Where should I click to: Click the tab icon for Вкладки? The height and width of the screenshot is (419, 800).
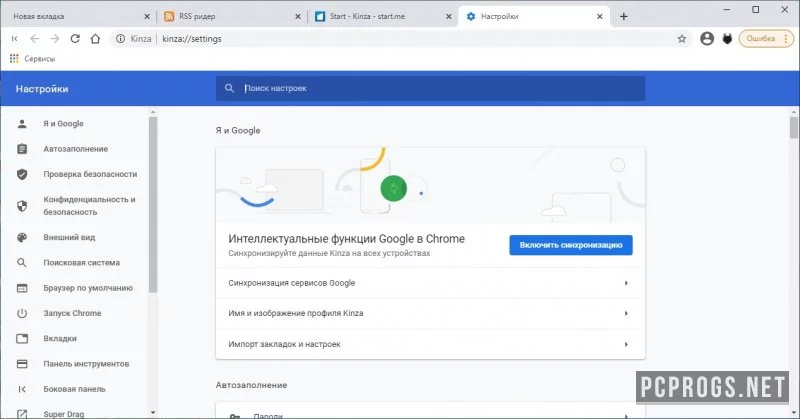[22, 338]
